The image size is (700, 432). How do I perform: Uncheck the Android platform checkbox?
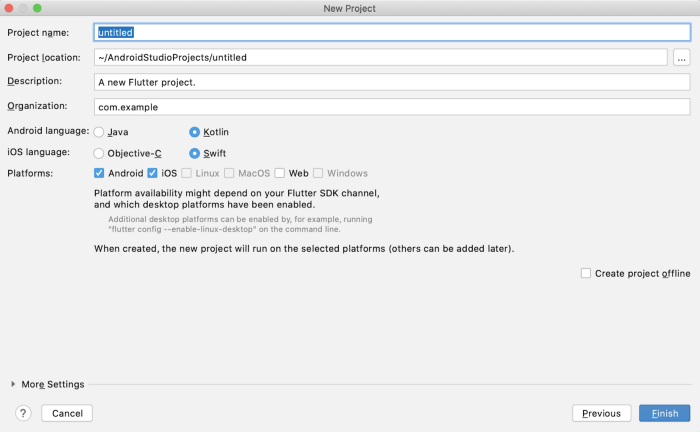(x=99, y=173)
